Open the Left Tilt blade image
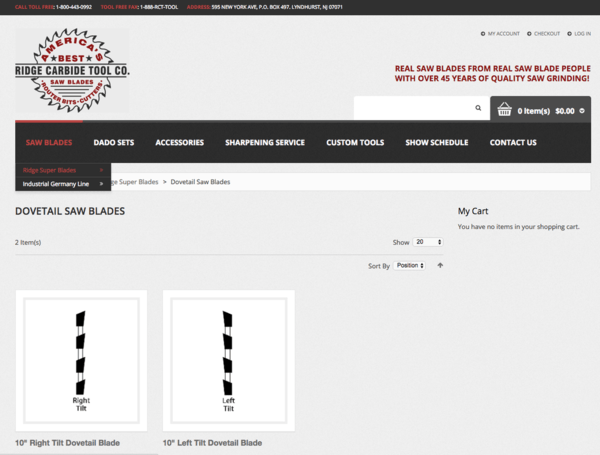Screen dimensions: 600x455 228,361
